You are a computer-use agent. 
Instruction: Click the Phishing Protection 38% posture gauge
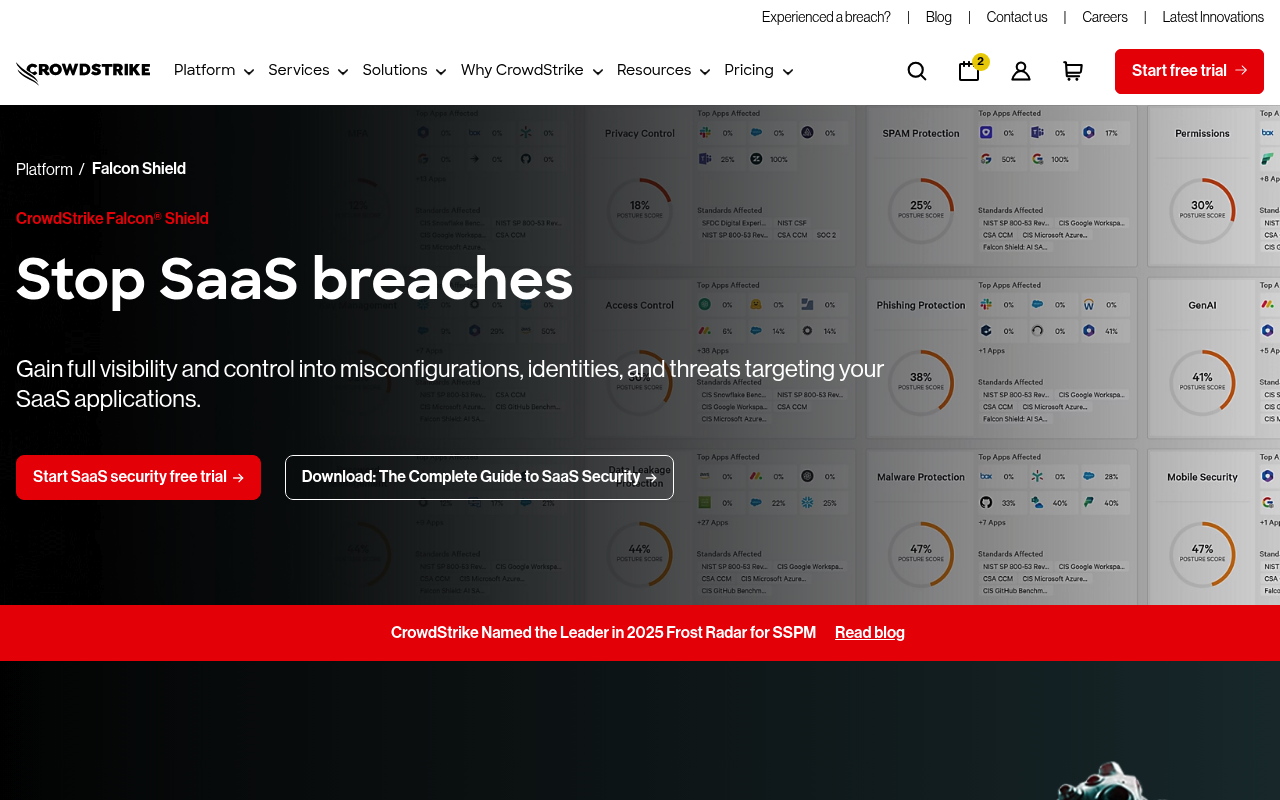(x=921, y=382)
